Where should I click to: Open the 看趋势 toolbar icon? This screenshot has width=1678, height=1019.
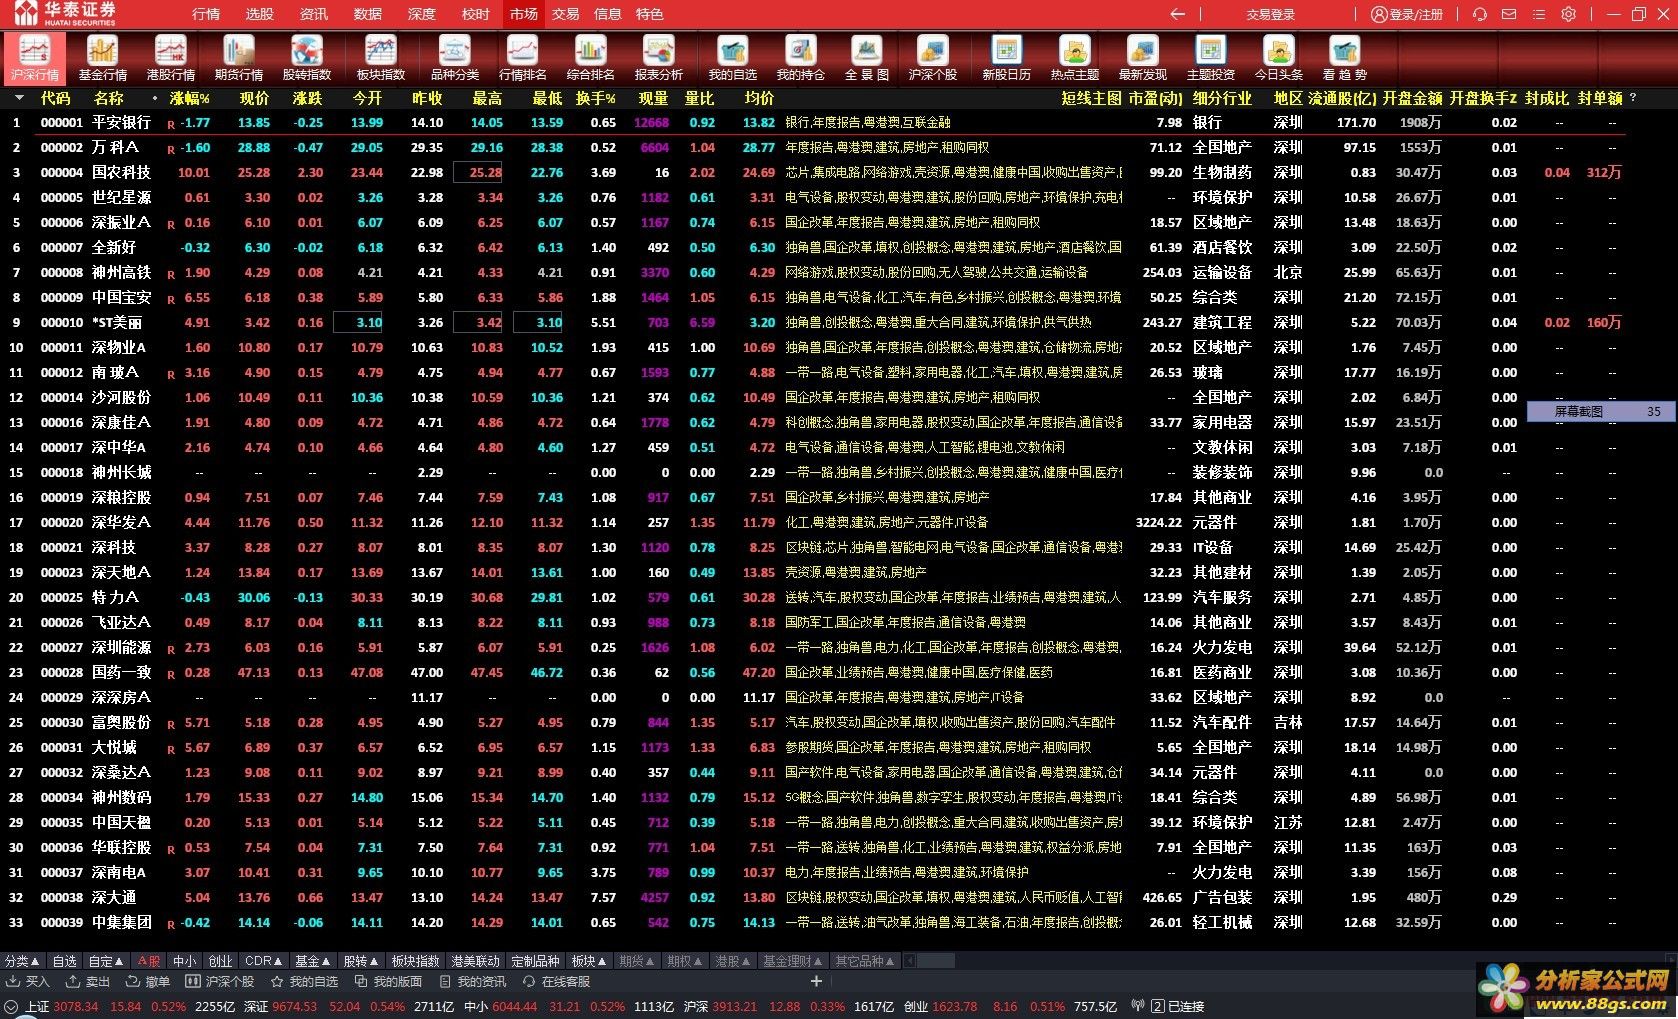coord(1345,58)
